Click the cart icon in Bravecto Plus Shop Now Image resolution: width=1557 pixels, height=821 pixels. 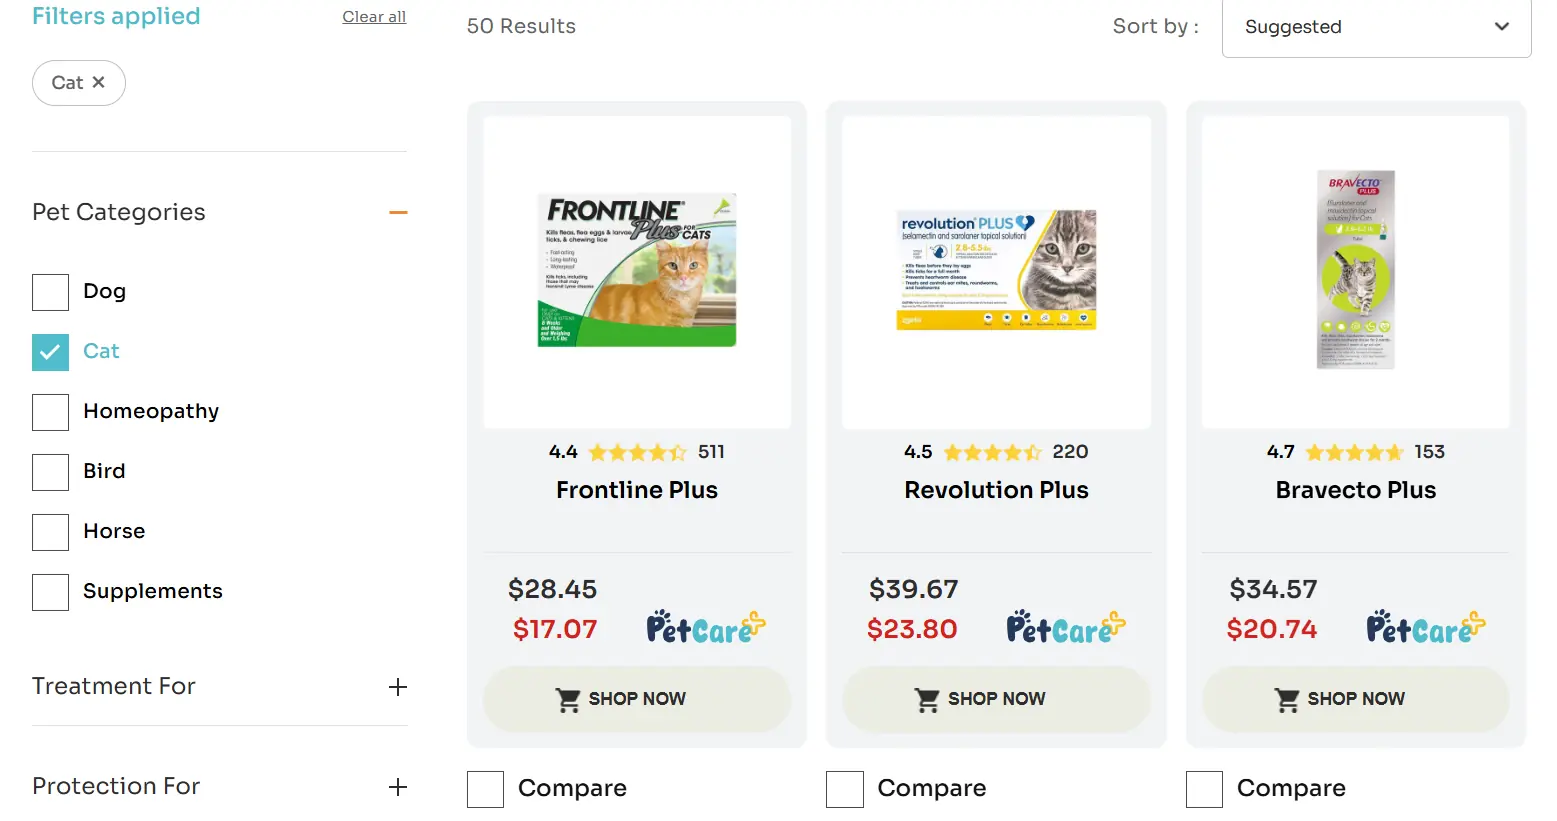1288,699
